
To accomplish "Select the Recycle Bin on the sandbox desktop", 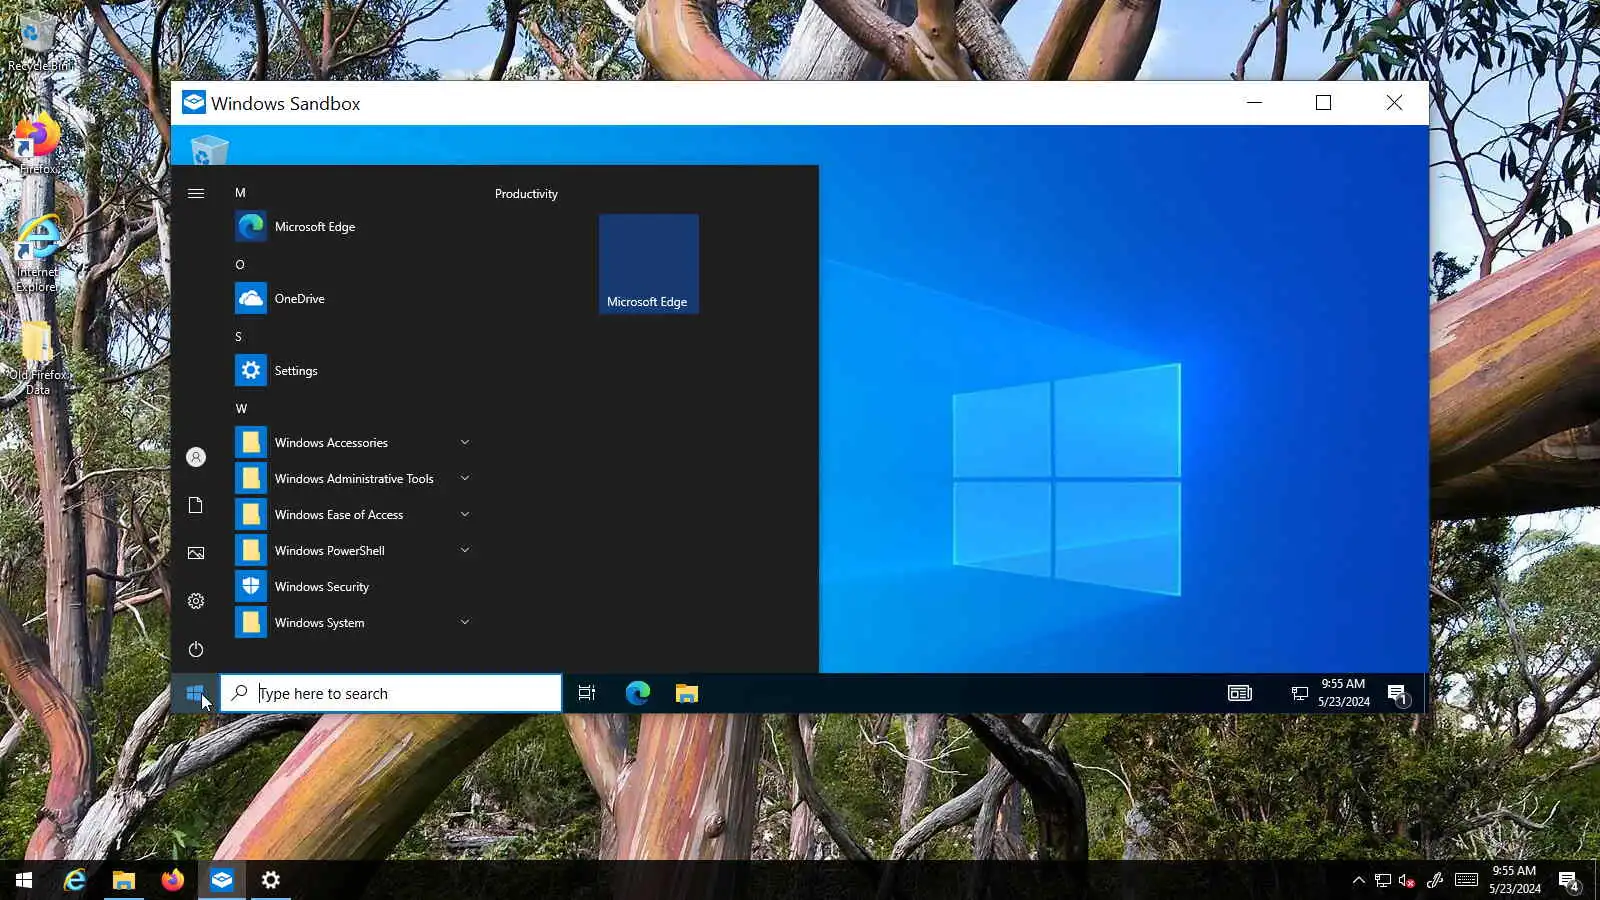I will tap(209, 150).
